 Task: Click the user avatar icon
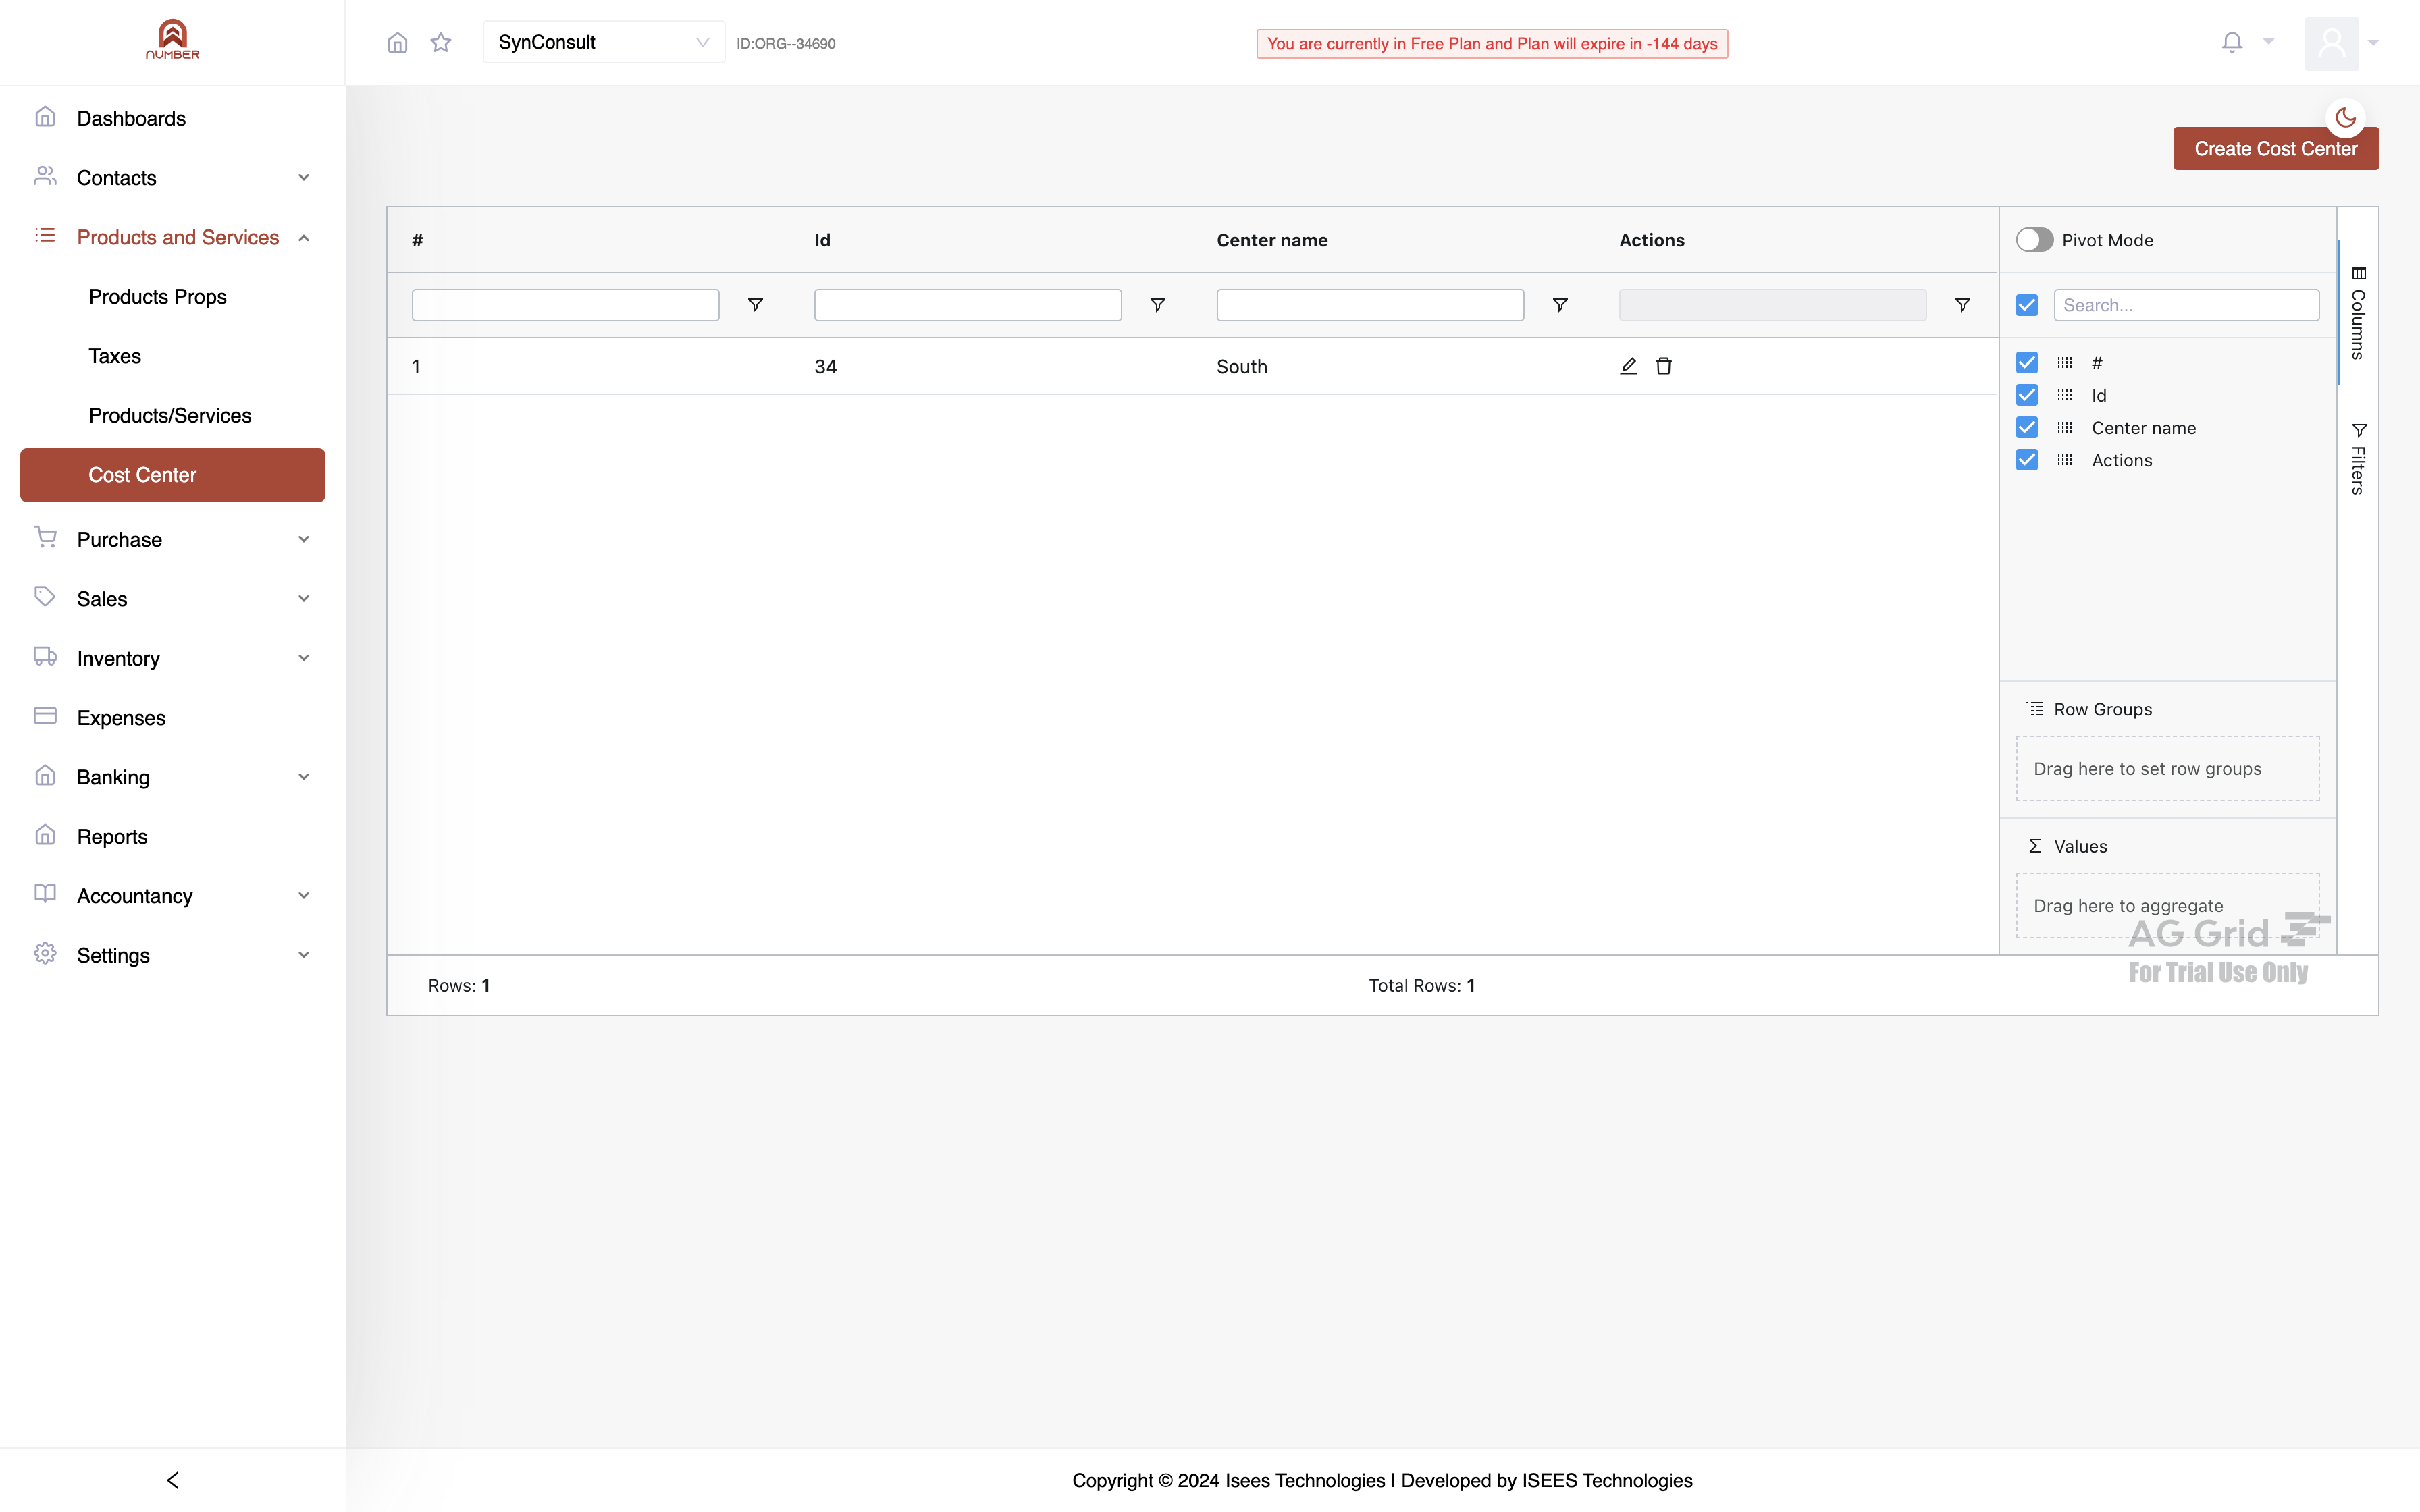(x=2332, y=43)
